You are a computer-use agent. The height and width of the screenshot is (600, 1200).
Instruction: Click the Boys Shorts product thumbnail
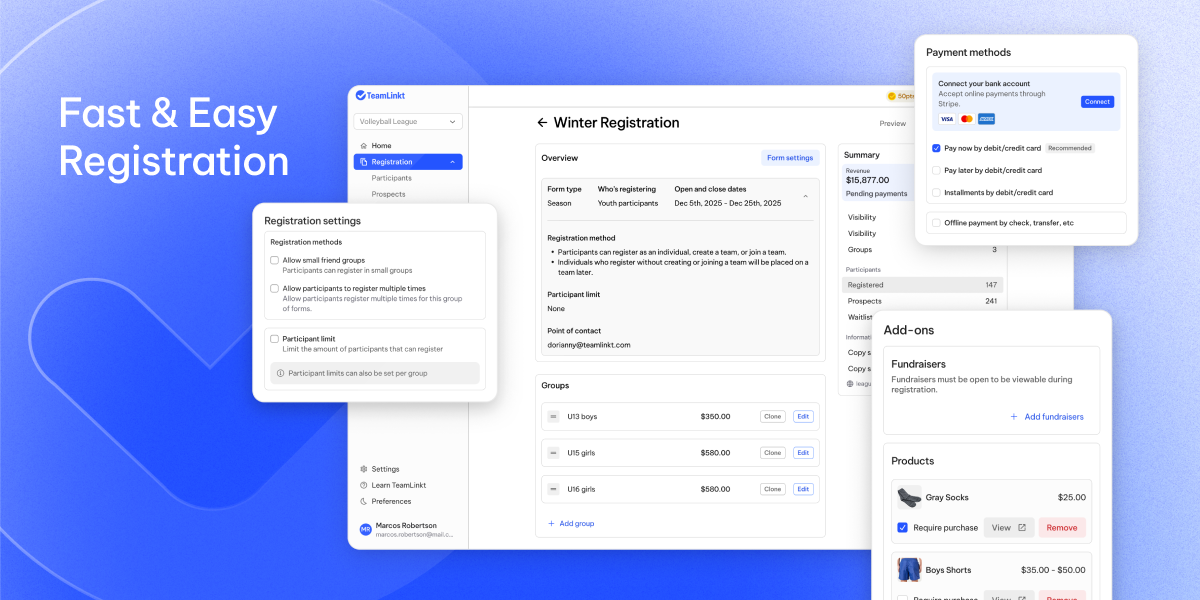pos(909,570)
